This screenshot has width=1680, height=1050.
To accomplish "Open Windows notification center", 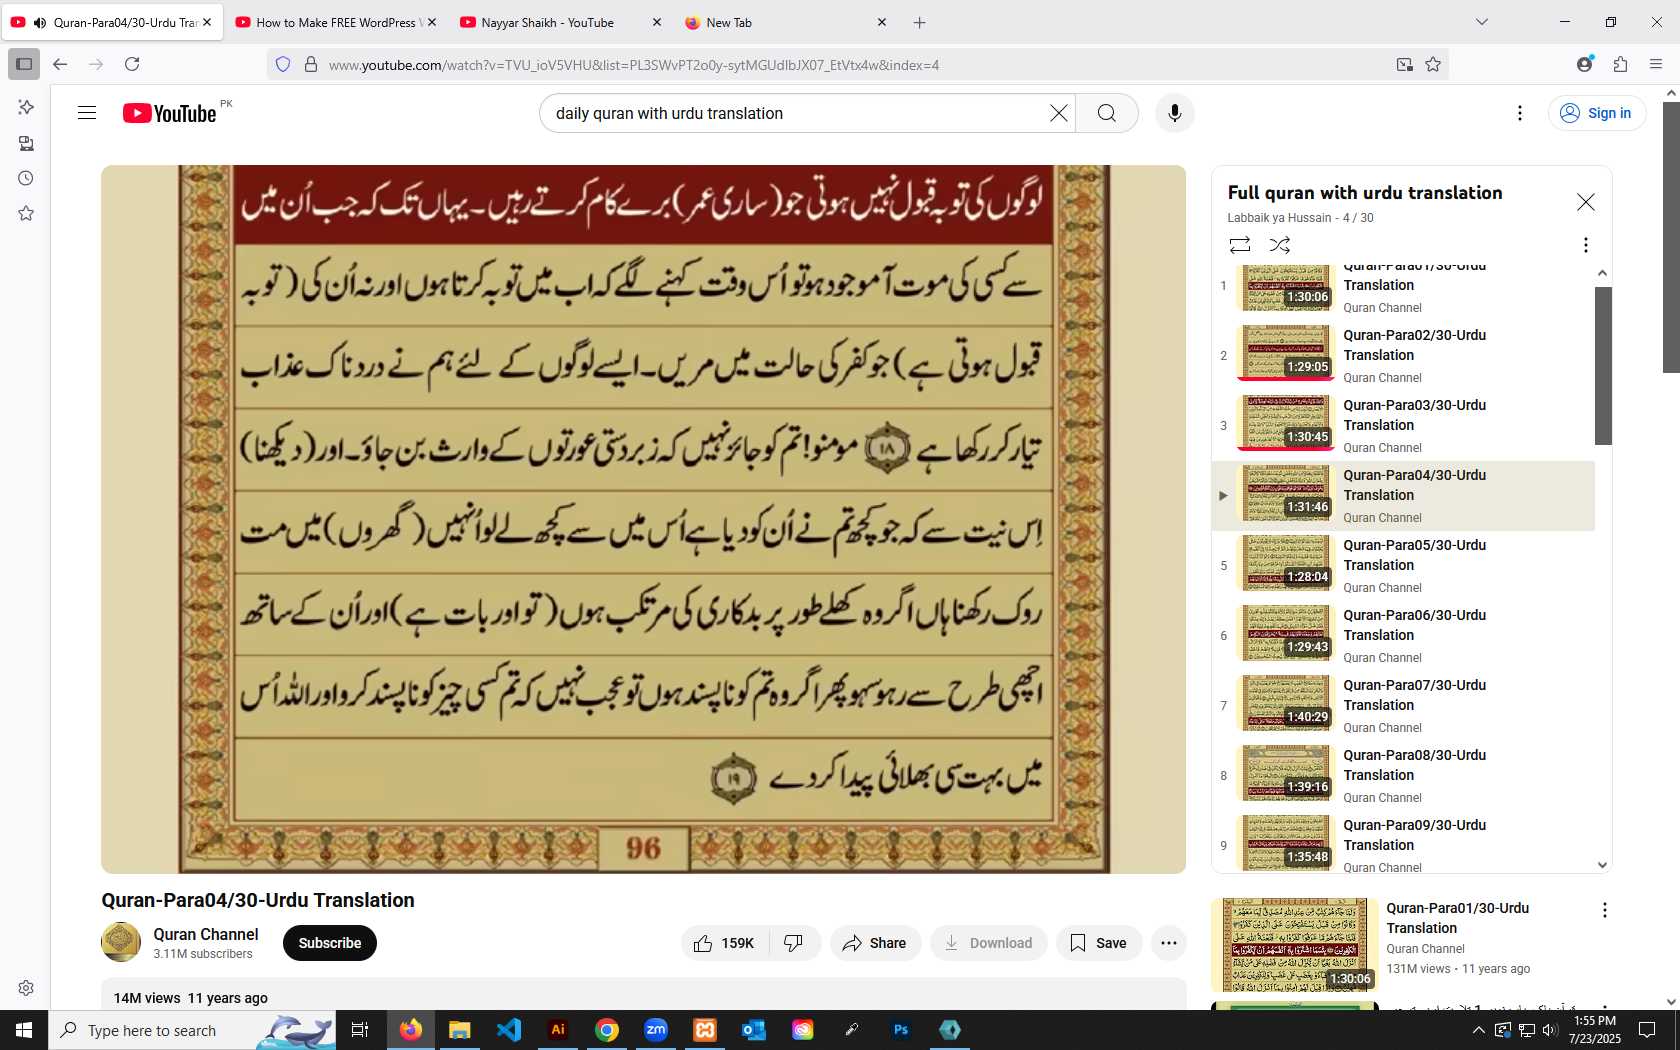I will tap(1647, 1030).
